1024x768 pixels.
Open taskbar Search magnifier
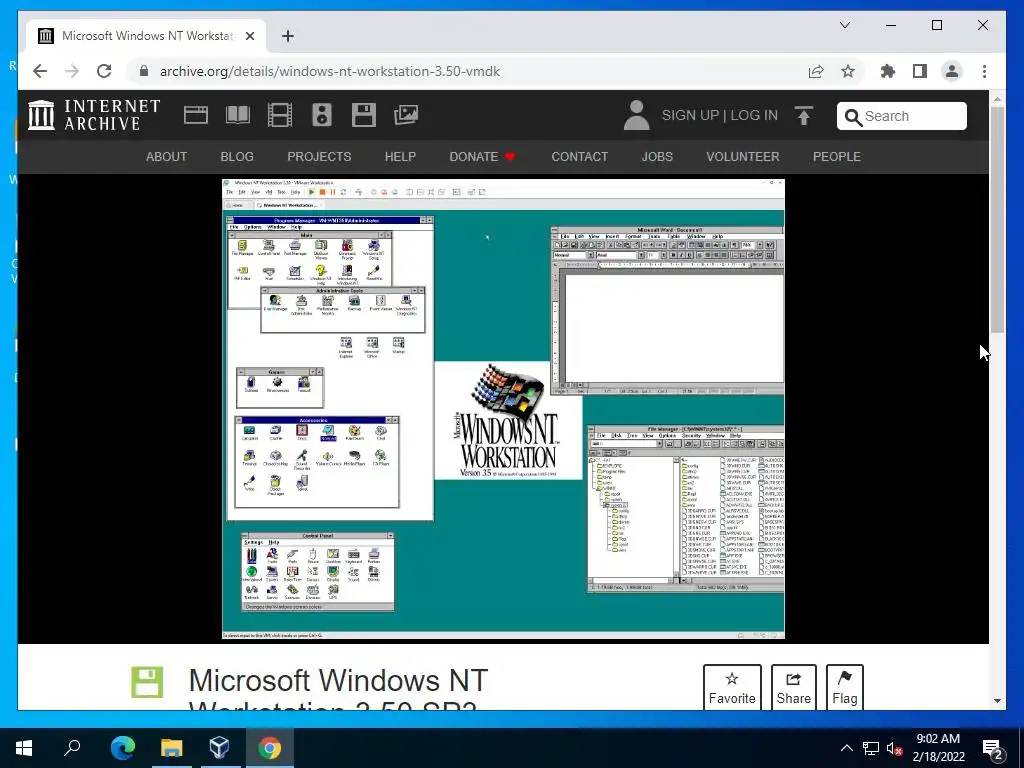72,747
